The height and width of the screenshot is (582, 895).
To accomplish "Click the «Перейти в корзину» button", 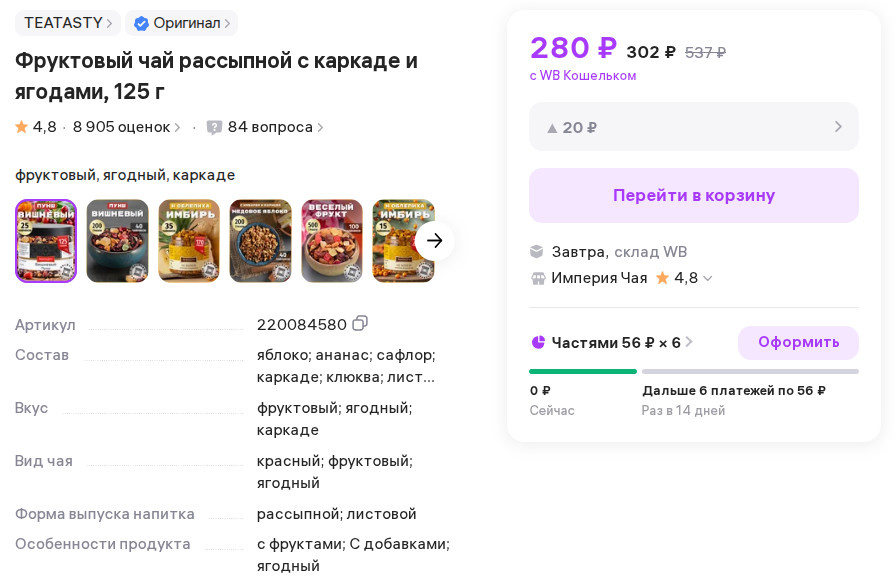I will pyautogui.click(x=693, y=195).
